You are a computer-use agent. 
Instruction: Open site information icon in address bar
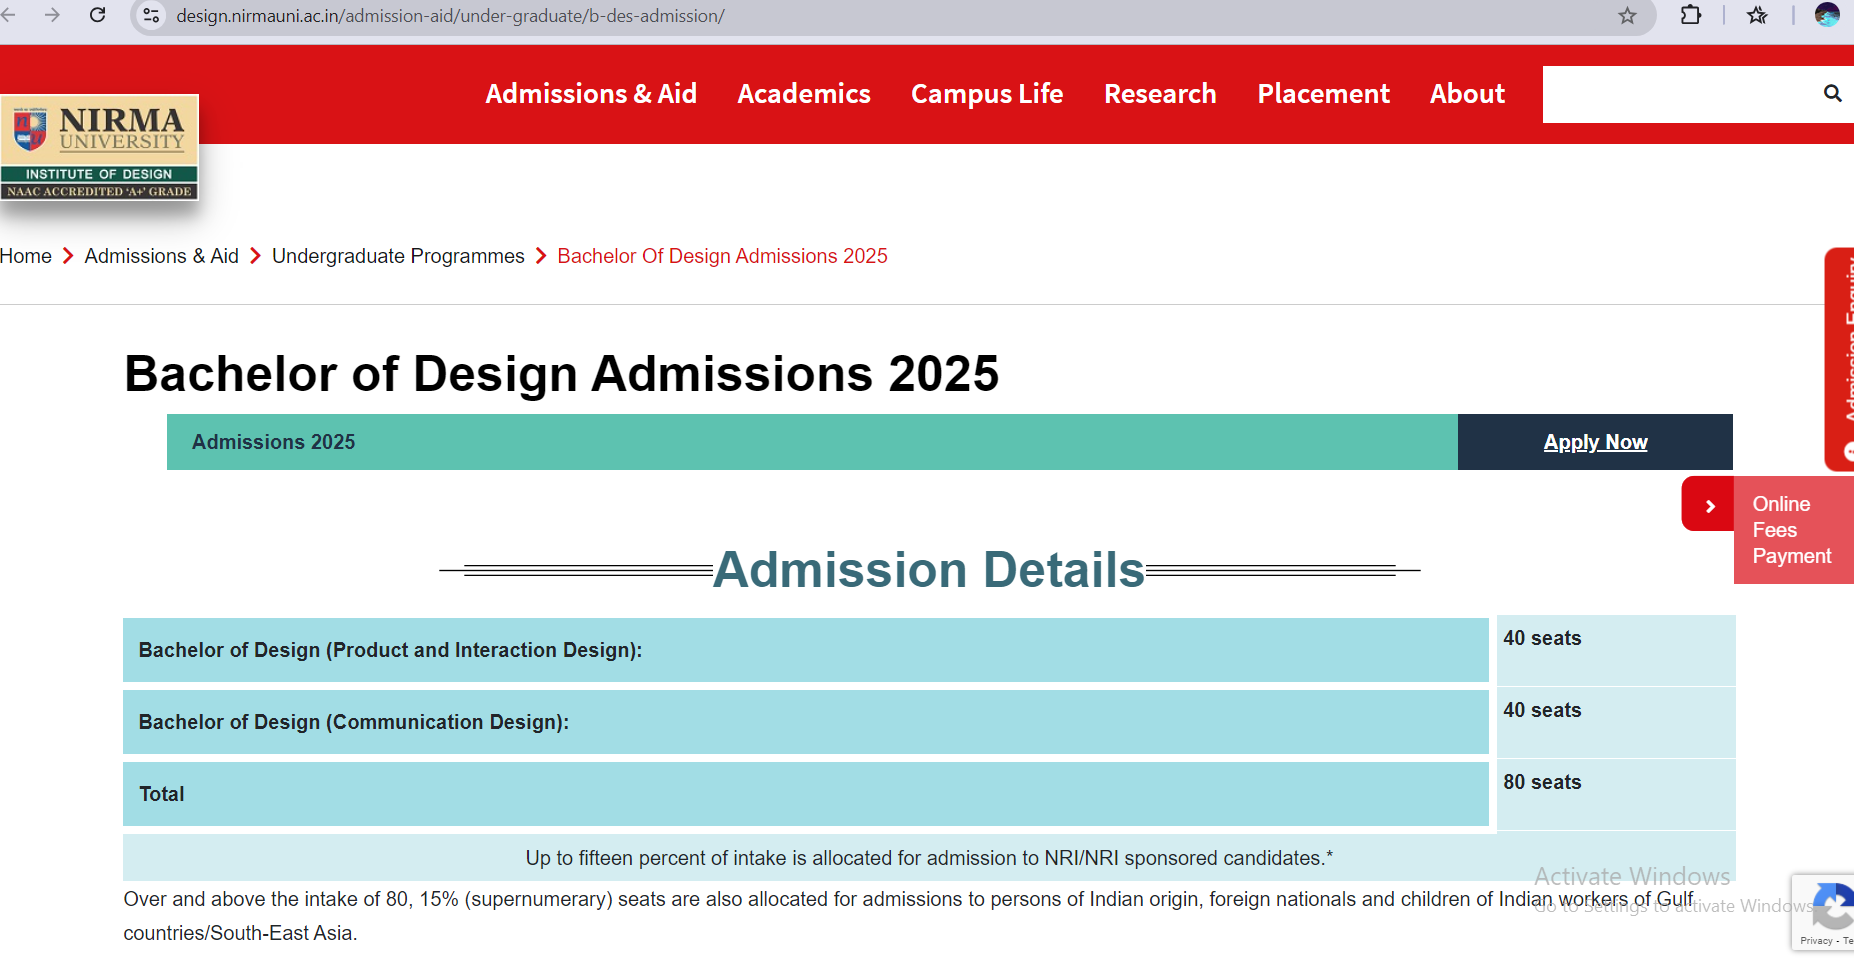(x=151, y=16)
